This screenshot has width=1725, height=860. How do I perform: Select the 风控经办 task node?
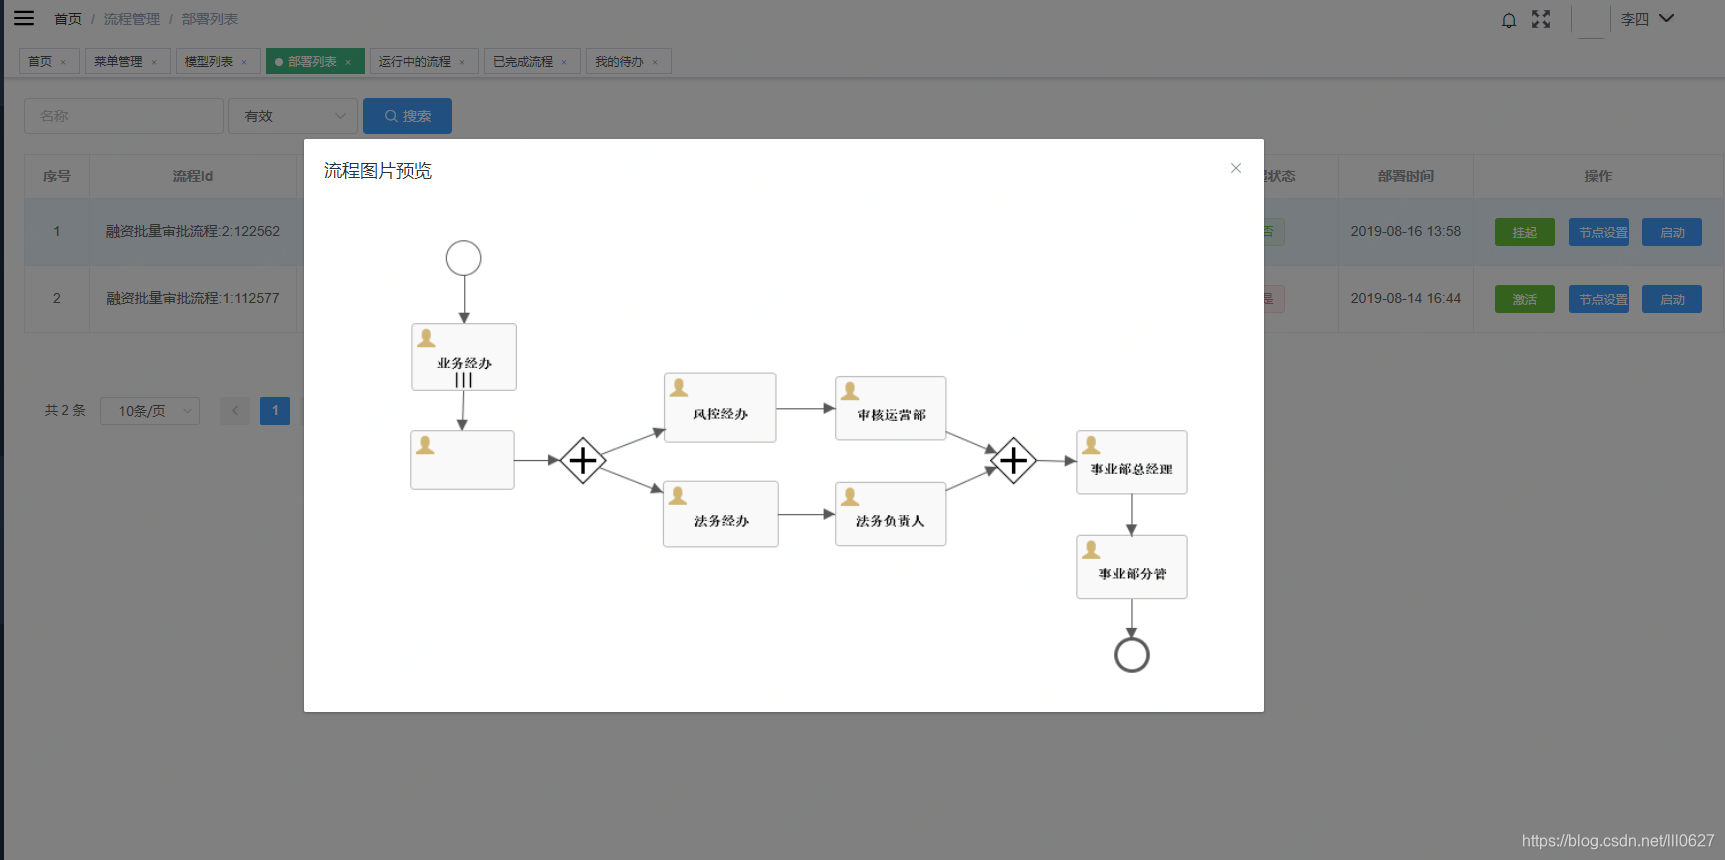[720, 407]
